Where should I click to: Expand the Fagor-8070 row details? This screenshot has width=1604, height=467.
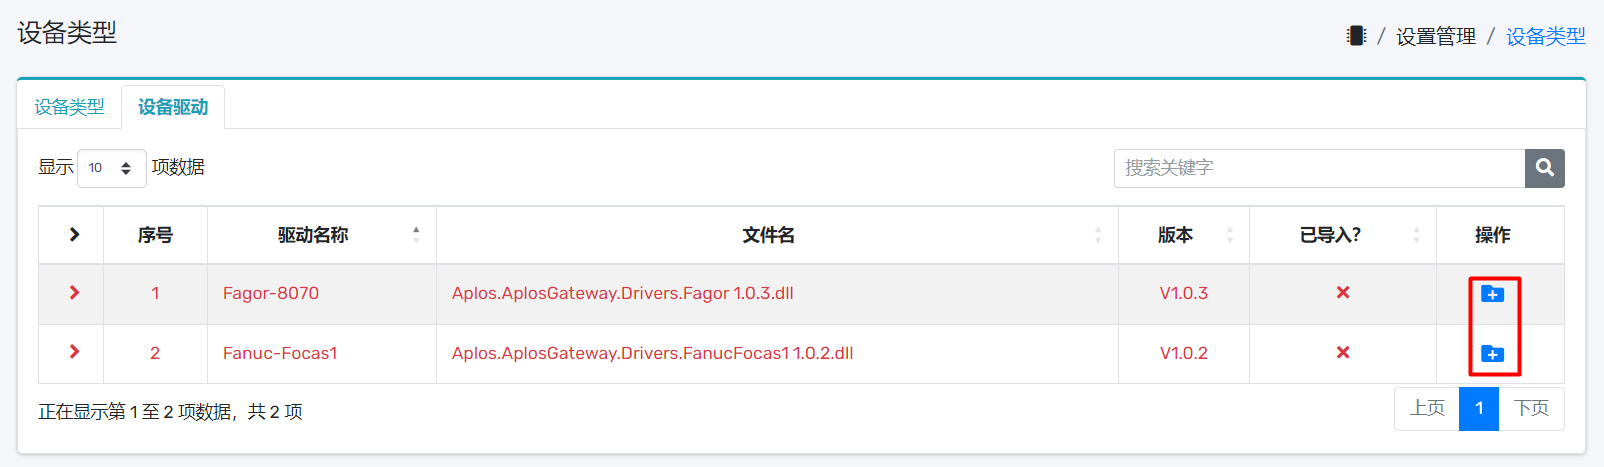pos(74,293)
